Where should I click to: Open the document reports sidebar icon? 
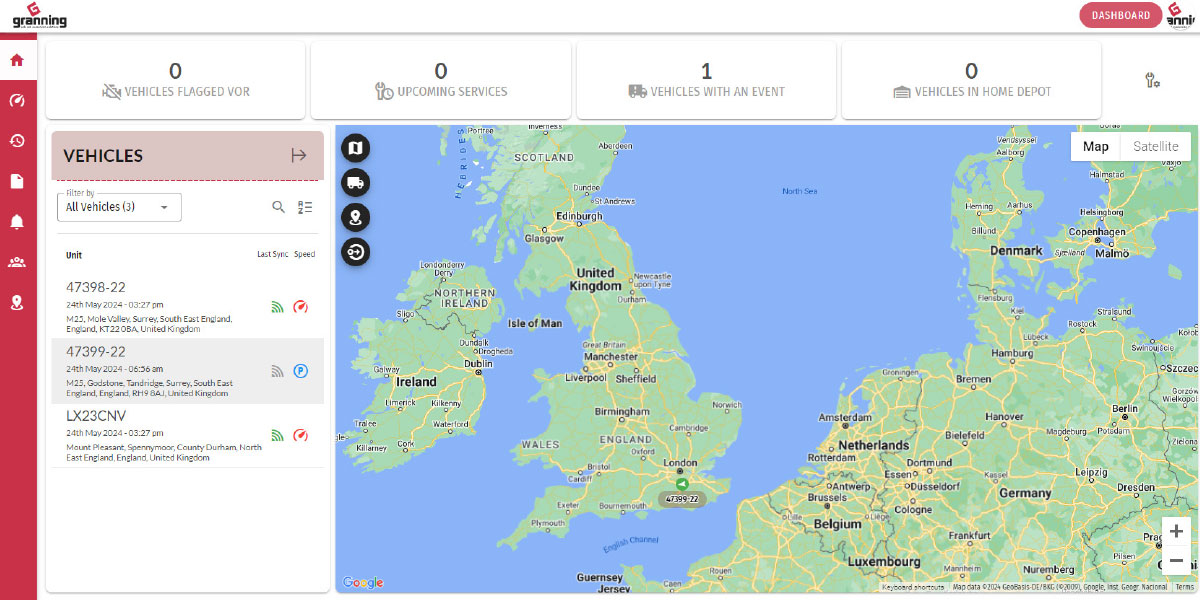pyautogui.click(x=17, y=181)
